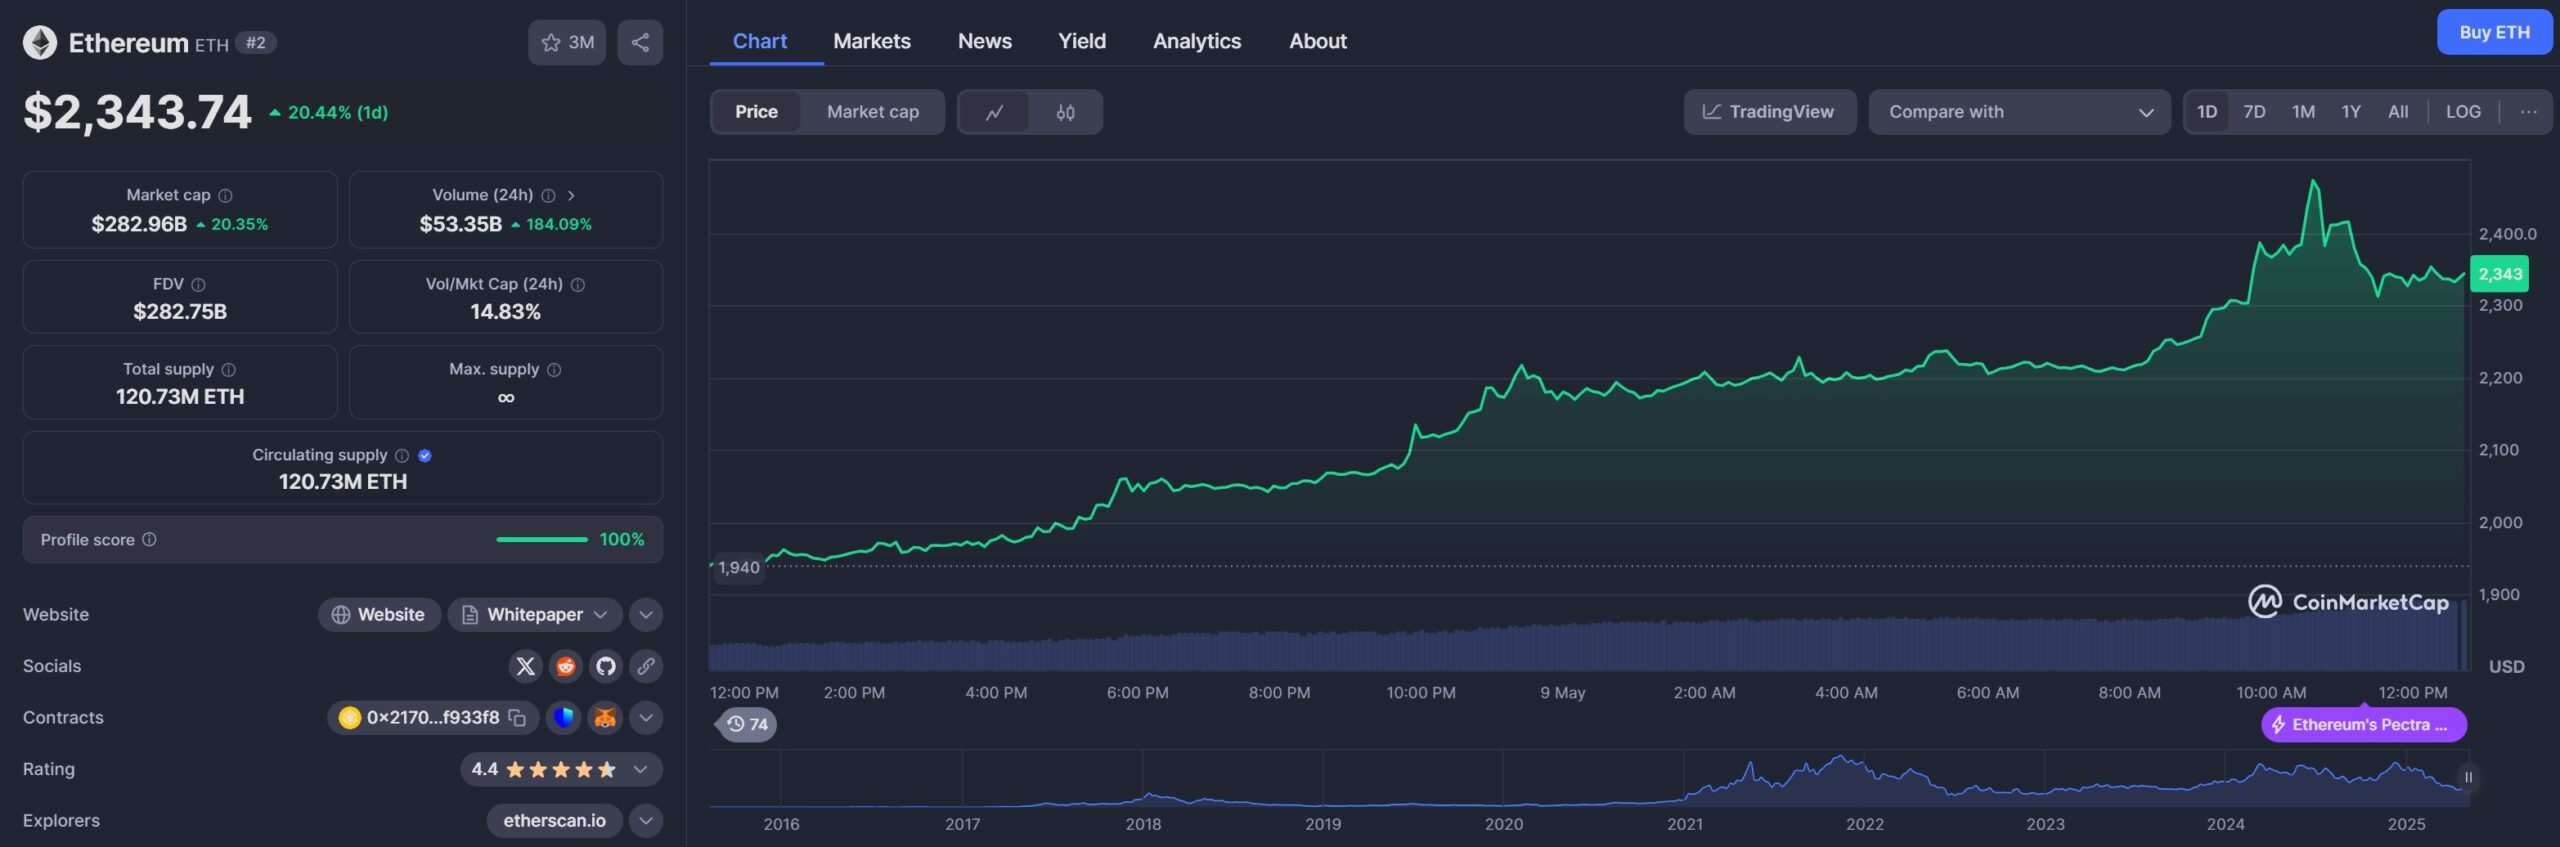Click the rank #2 badge
Screen dimensions: 2560x847
click(x=256, y=43)
